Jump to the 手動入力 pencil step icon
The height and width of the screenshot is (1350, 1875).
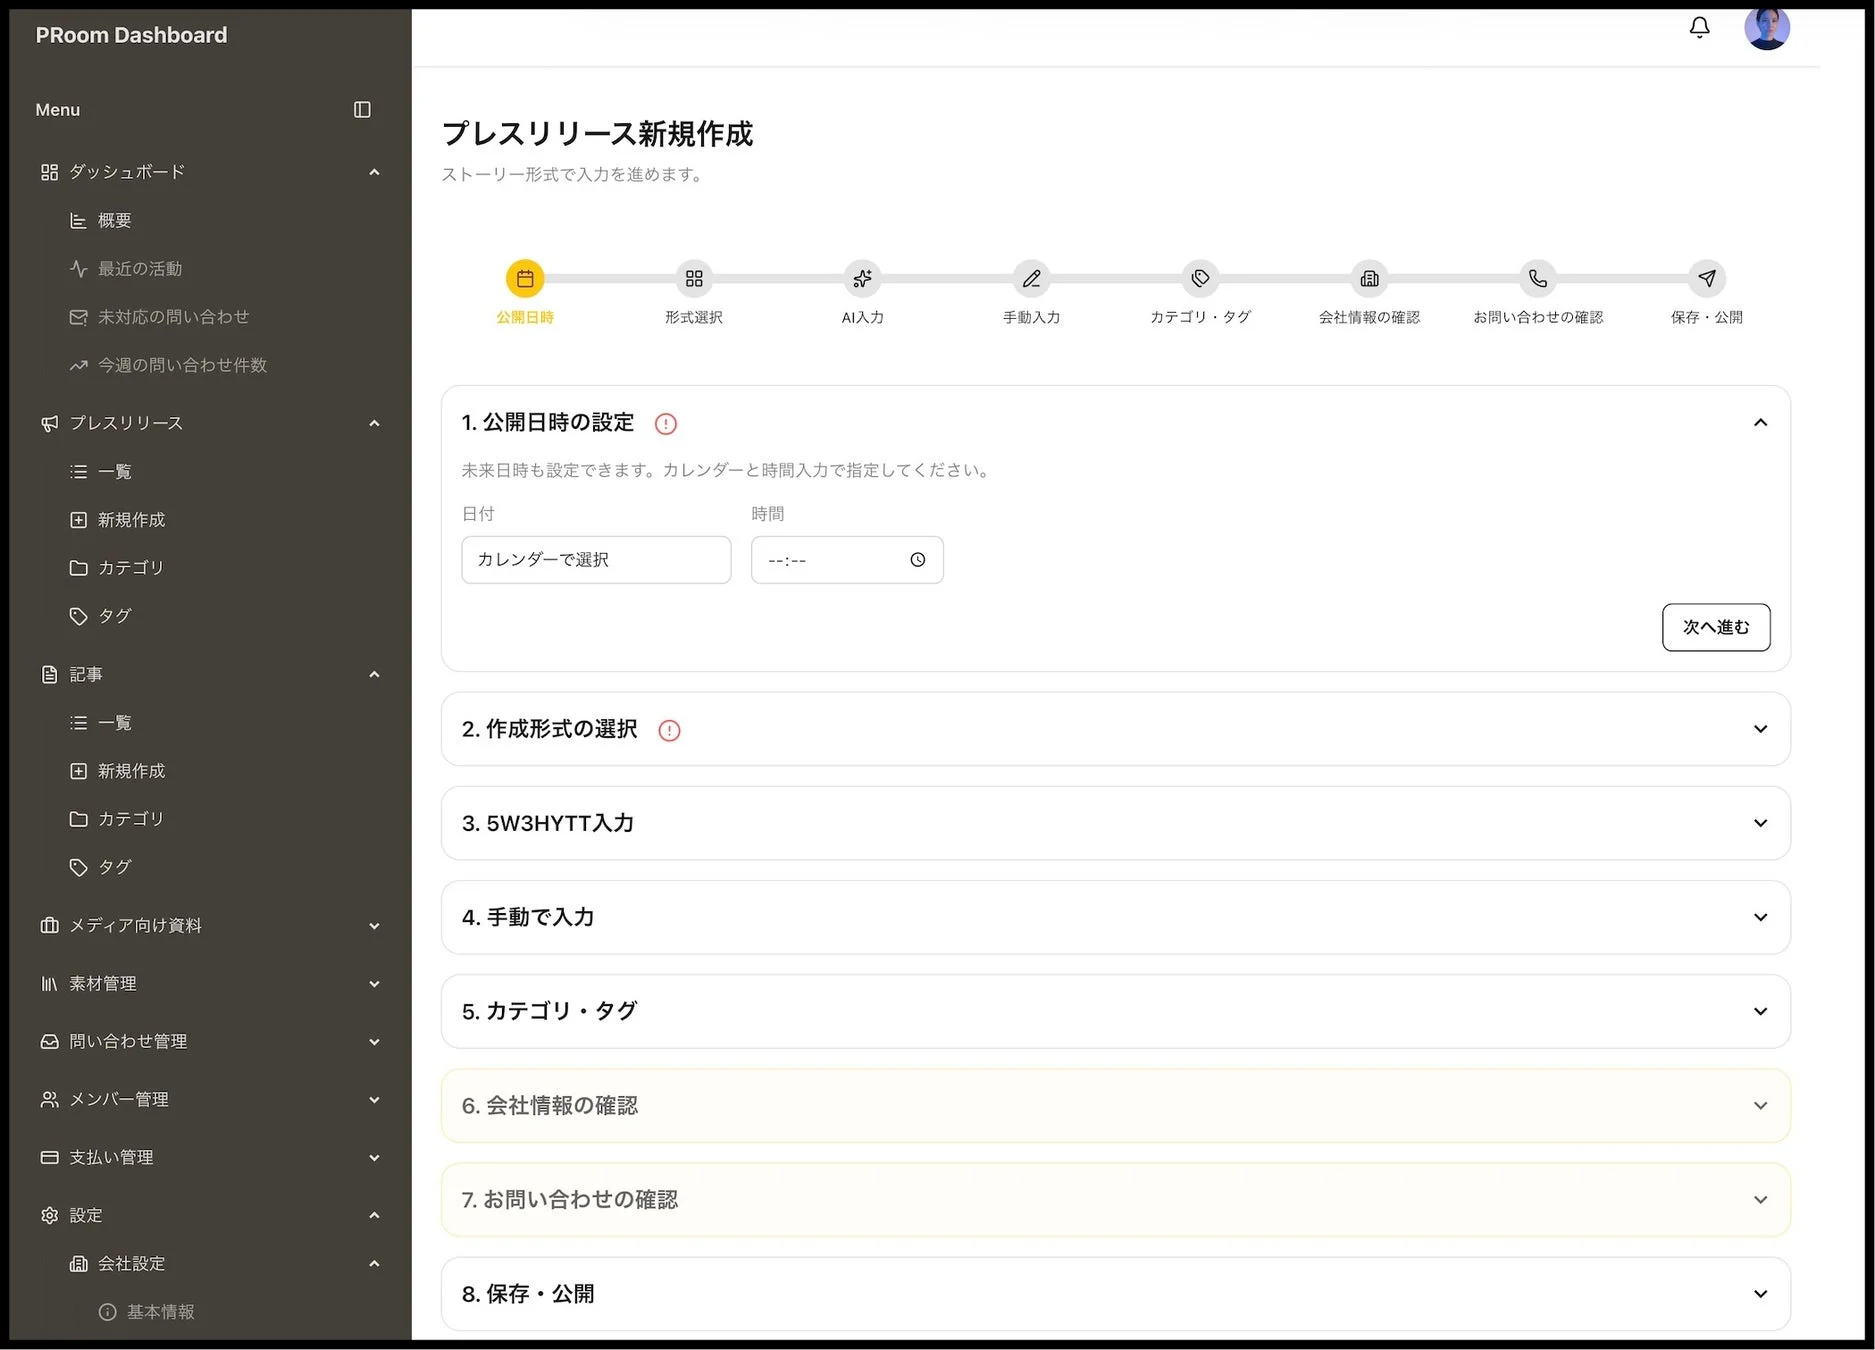point(1031,279)
